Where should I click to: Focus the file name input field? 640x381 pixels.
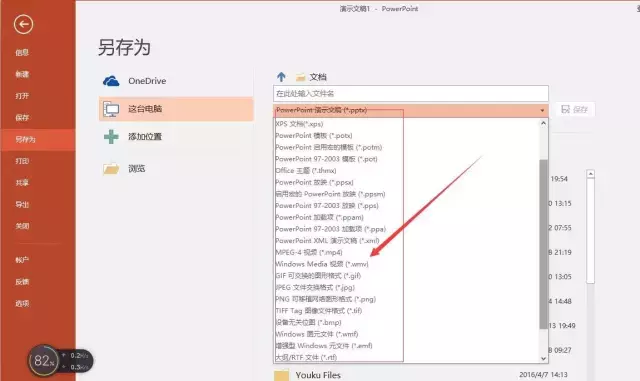[x=411, y=94]
